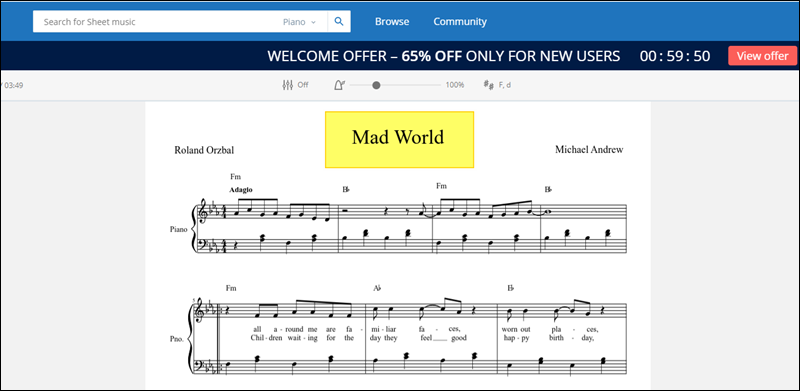The image size is (800, 391).
Task: Click the Ab chord symbol
Action: [377, 288]
